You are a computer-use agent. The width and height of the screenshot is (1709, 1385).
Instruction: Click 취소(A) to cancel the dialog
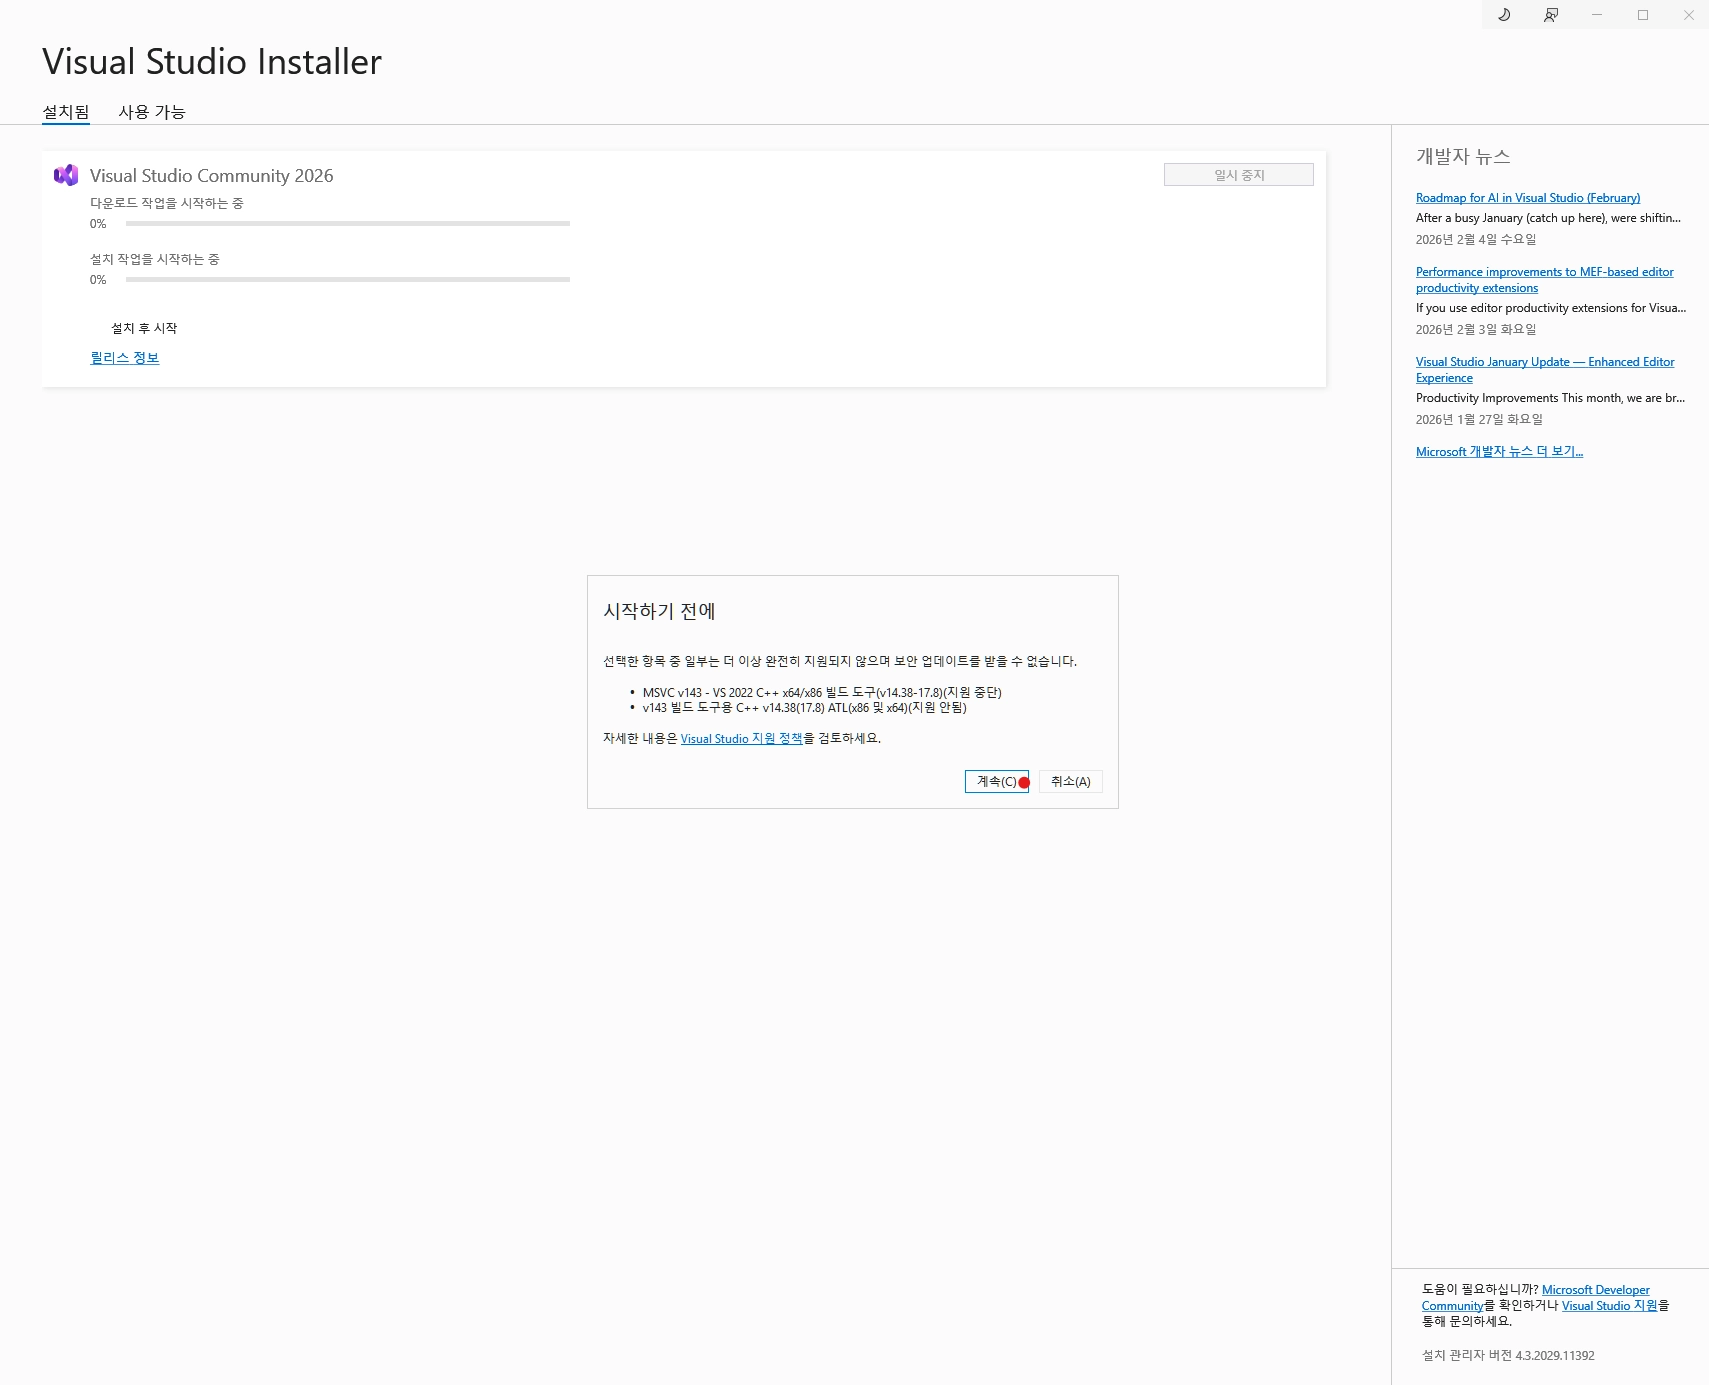(x=1071, y=781)
